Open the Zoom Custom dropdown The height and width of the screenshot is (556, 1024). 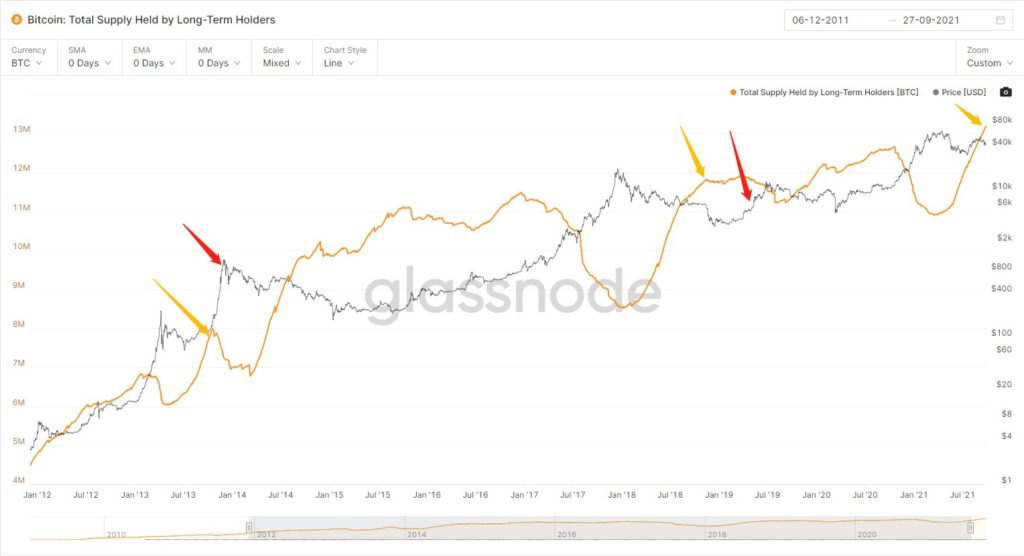point(989,63)
